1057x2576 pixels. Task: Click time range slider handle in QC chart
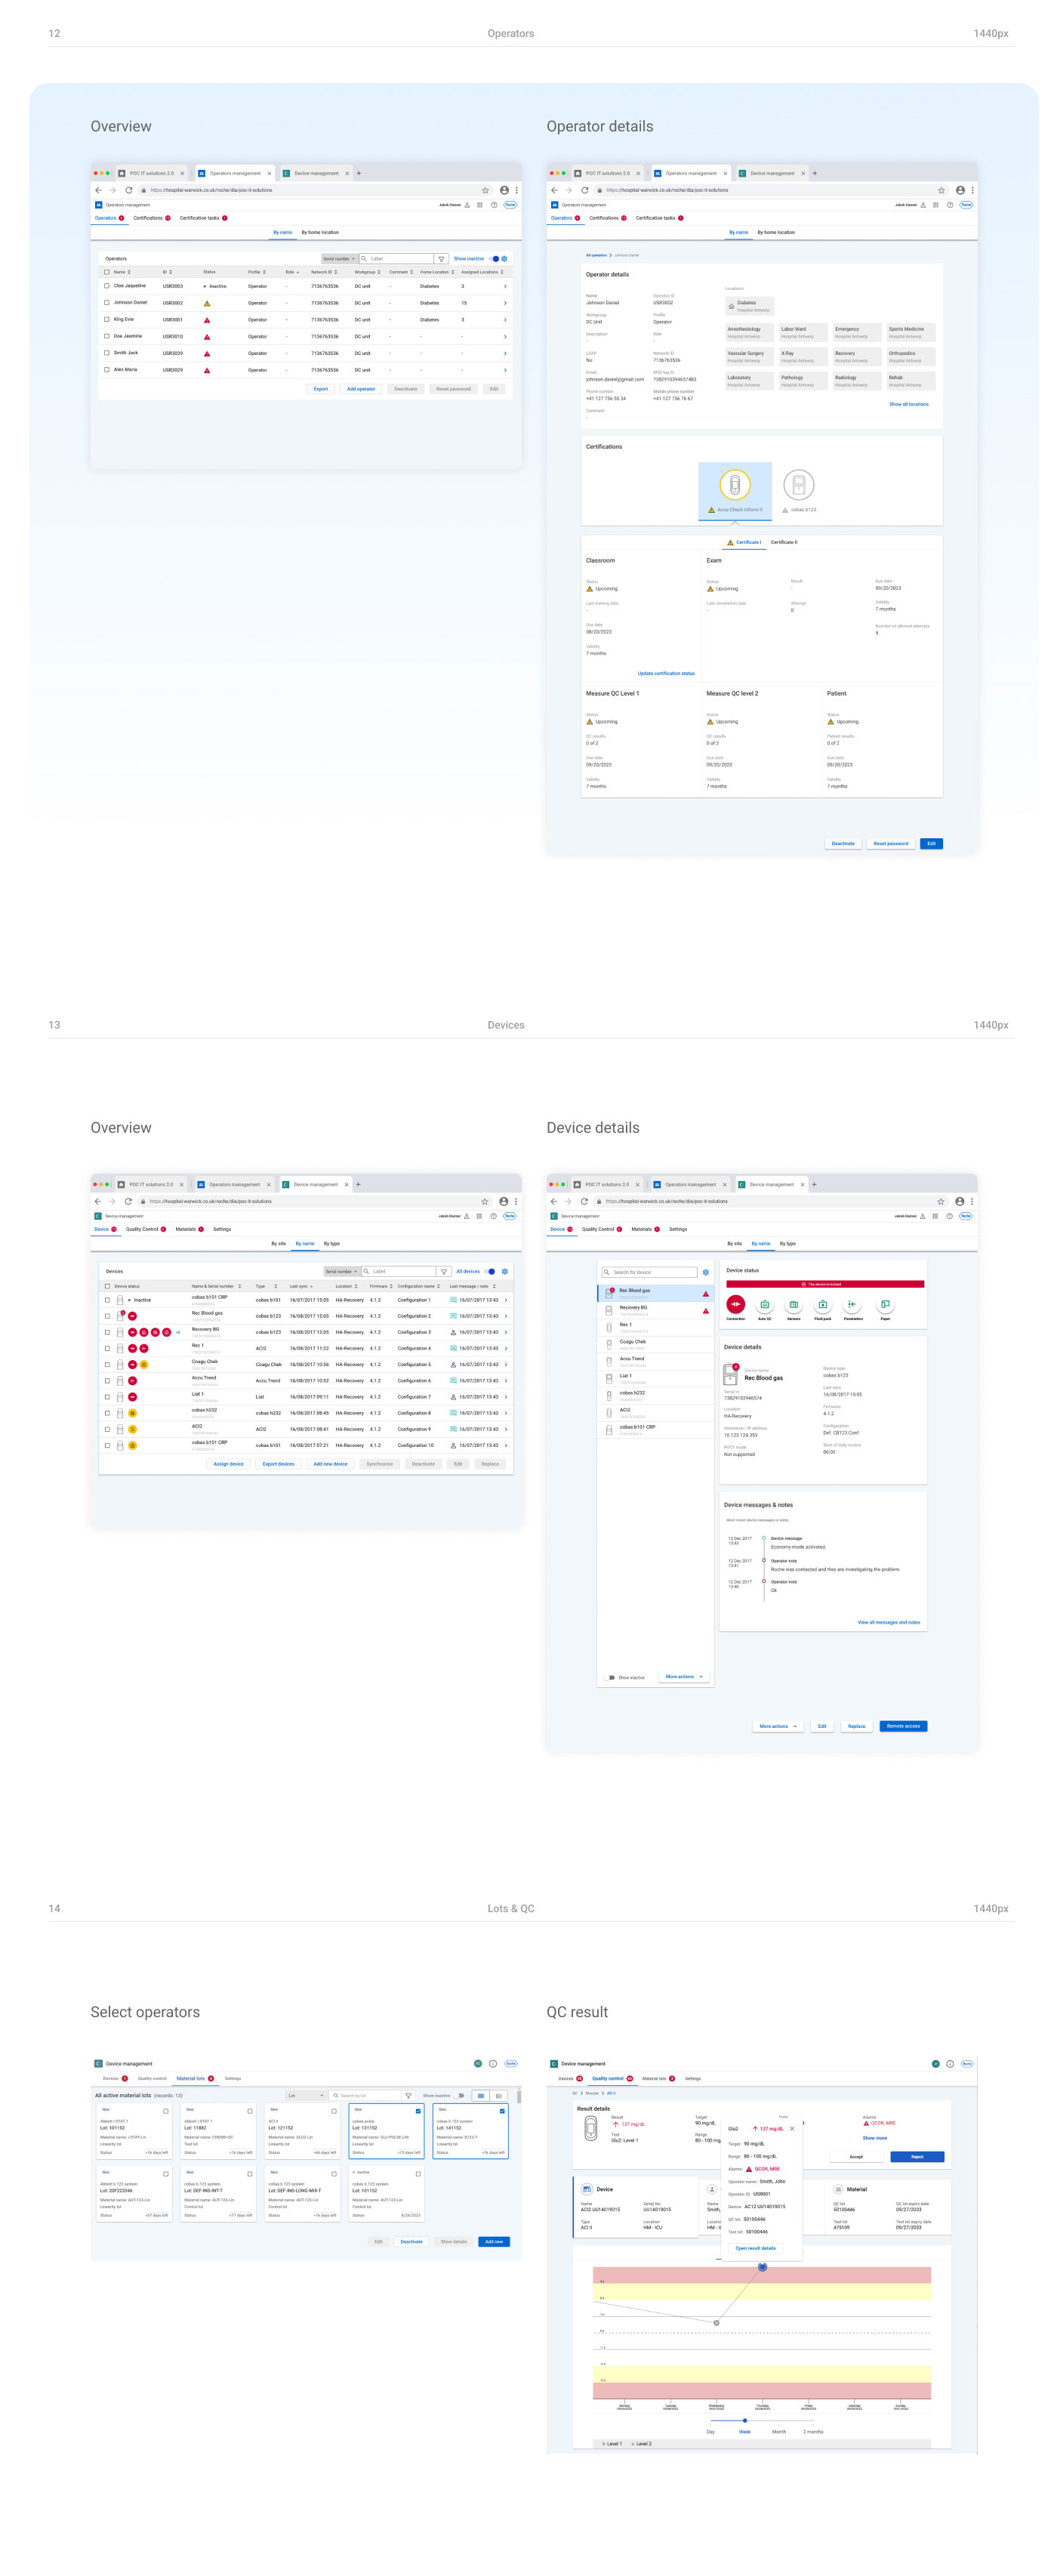(745, 2420)
